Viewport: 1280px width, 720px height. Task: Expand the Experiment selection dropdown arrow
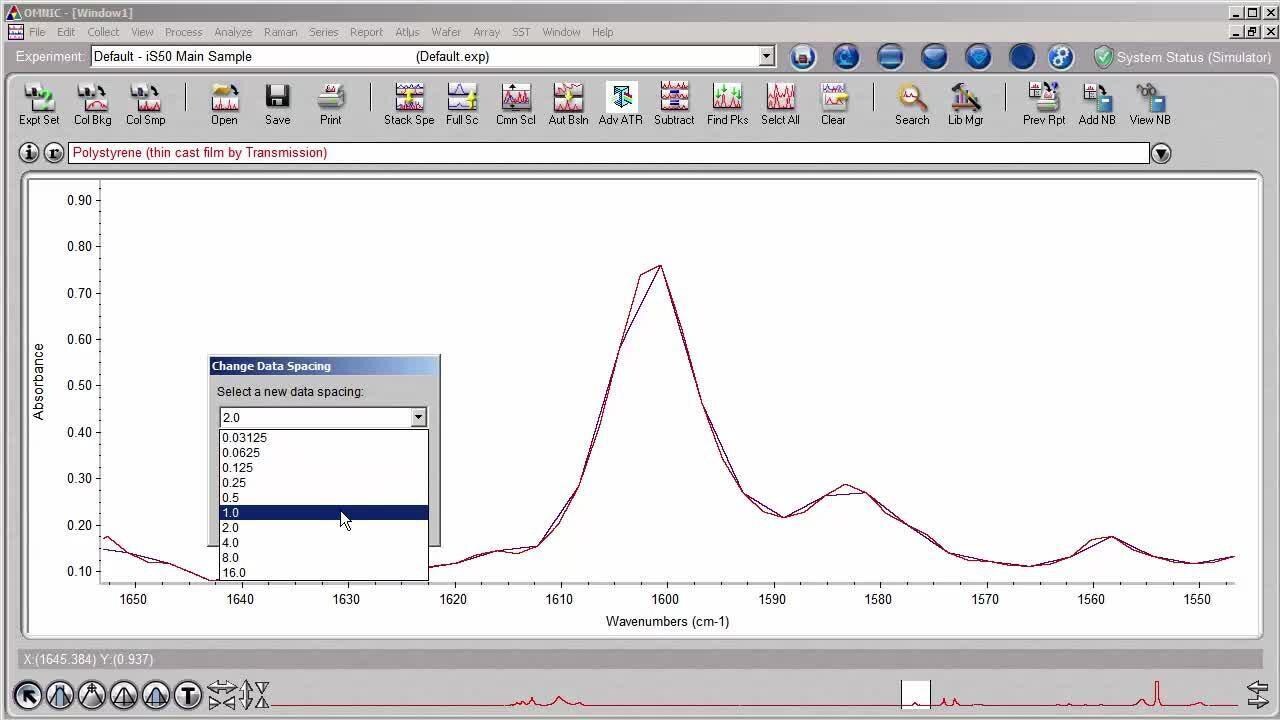(x=766, y=57)
